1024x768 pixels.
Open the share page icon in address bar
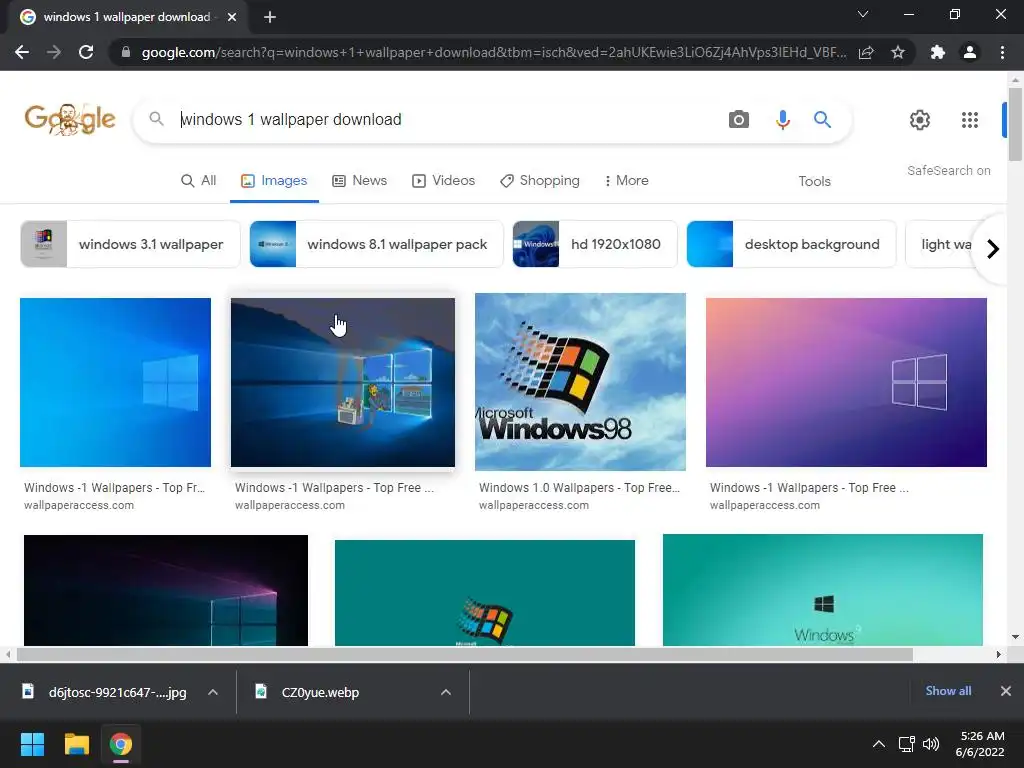click(x=866, y=52)
